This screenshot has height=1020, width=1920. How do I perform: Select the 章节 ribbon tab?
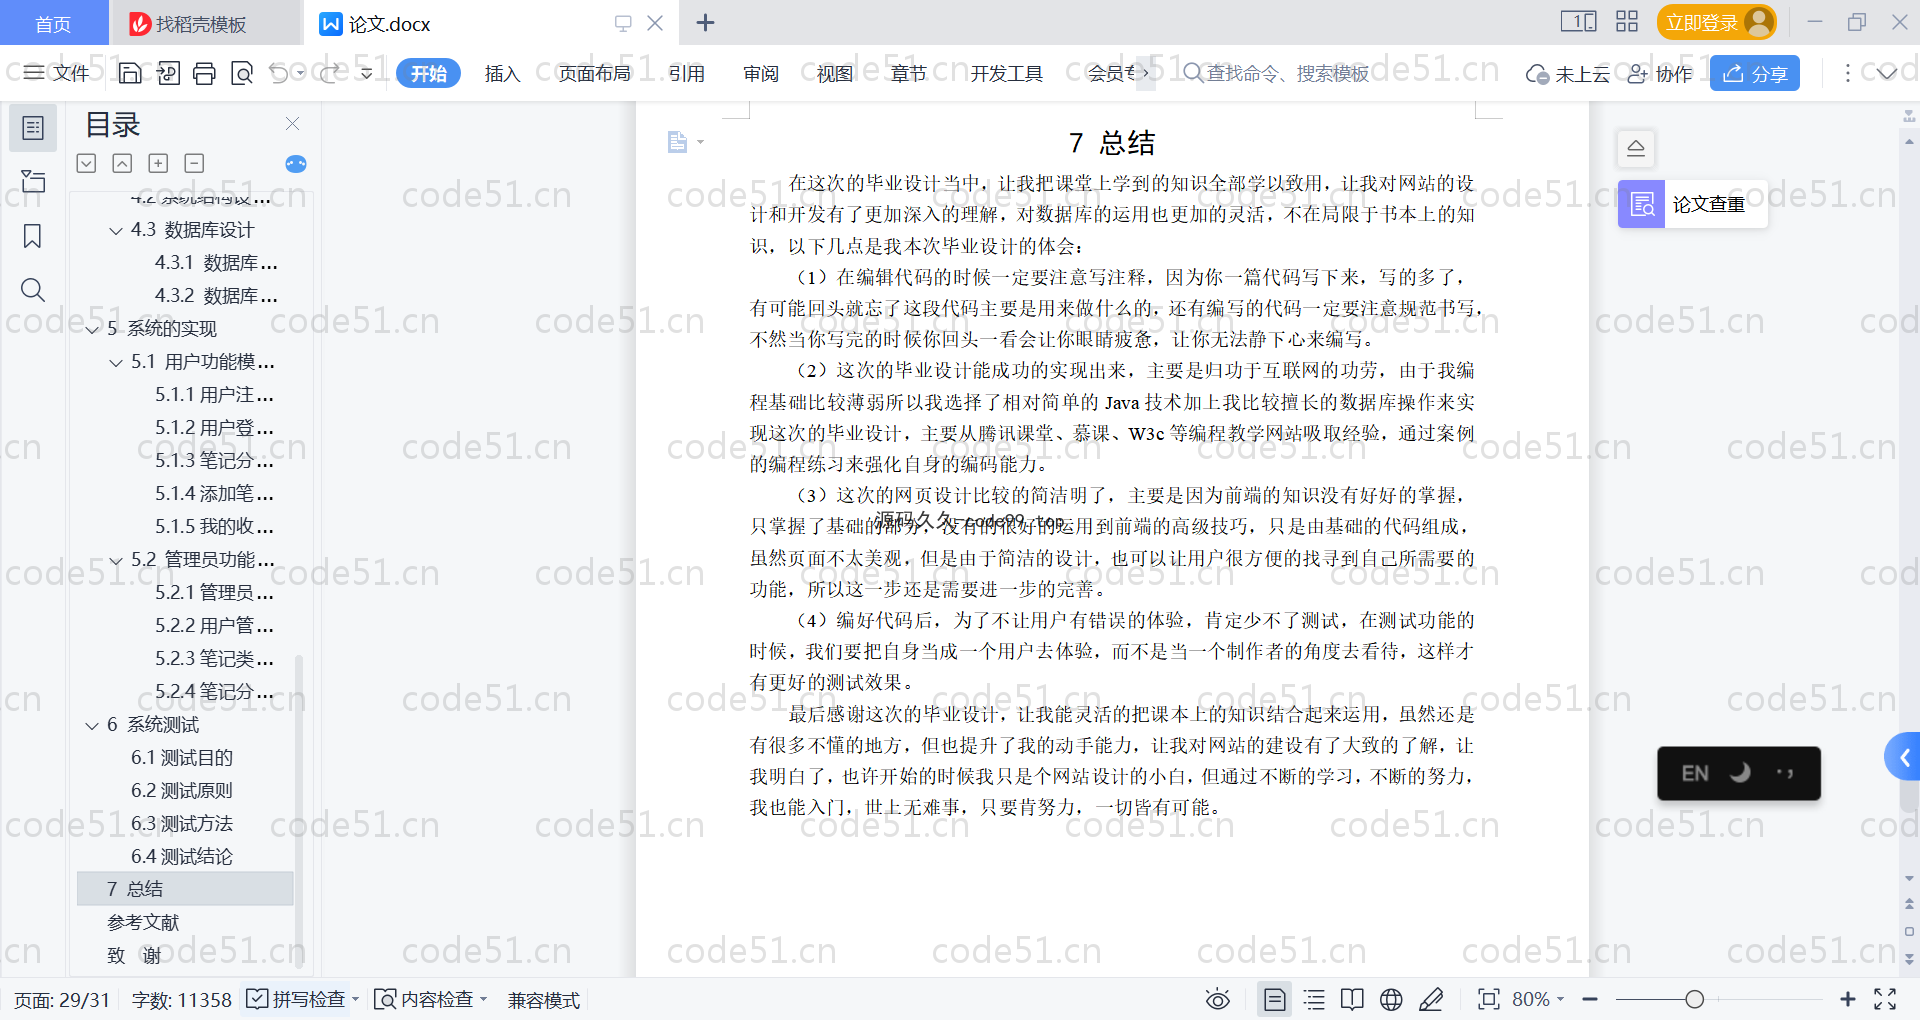[x=908, y=73]
